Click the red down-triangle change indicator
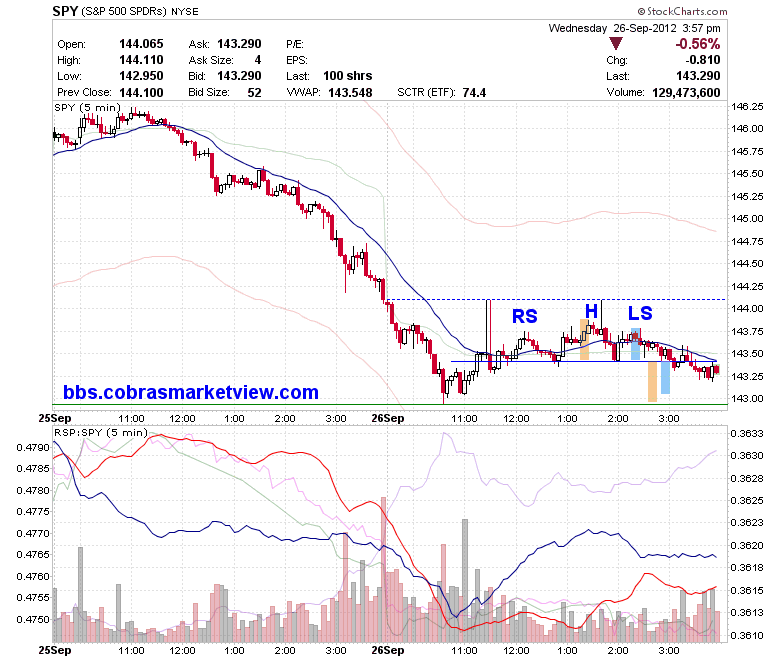Image resolution: width=780 pixels, height=659 pixels. 616,44
